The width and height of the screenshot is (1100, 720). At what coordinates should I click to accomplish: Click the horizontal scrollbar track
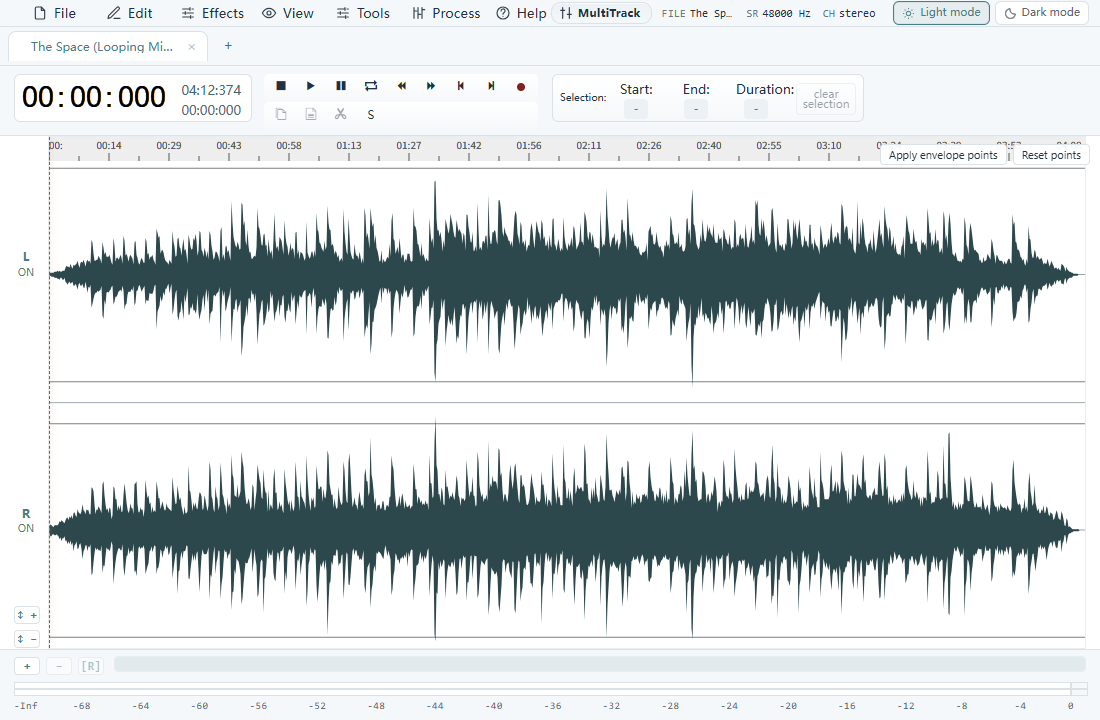[x=600, y=664]
